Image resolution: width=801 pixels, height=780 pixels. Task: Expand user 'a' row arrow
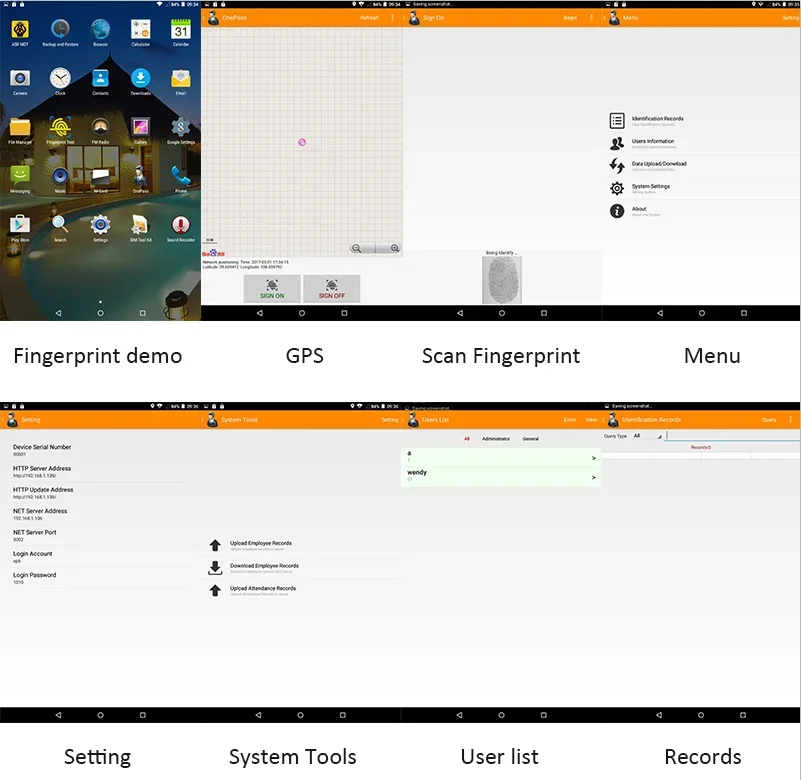pyautogui.click(x=593, y=458)
